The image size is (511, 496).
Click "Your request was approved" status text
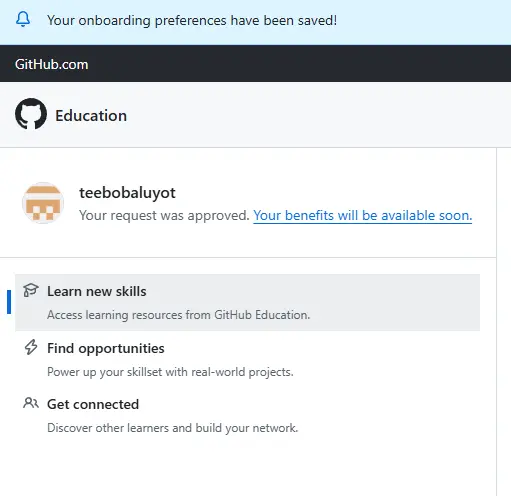[164, 215]
